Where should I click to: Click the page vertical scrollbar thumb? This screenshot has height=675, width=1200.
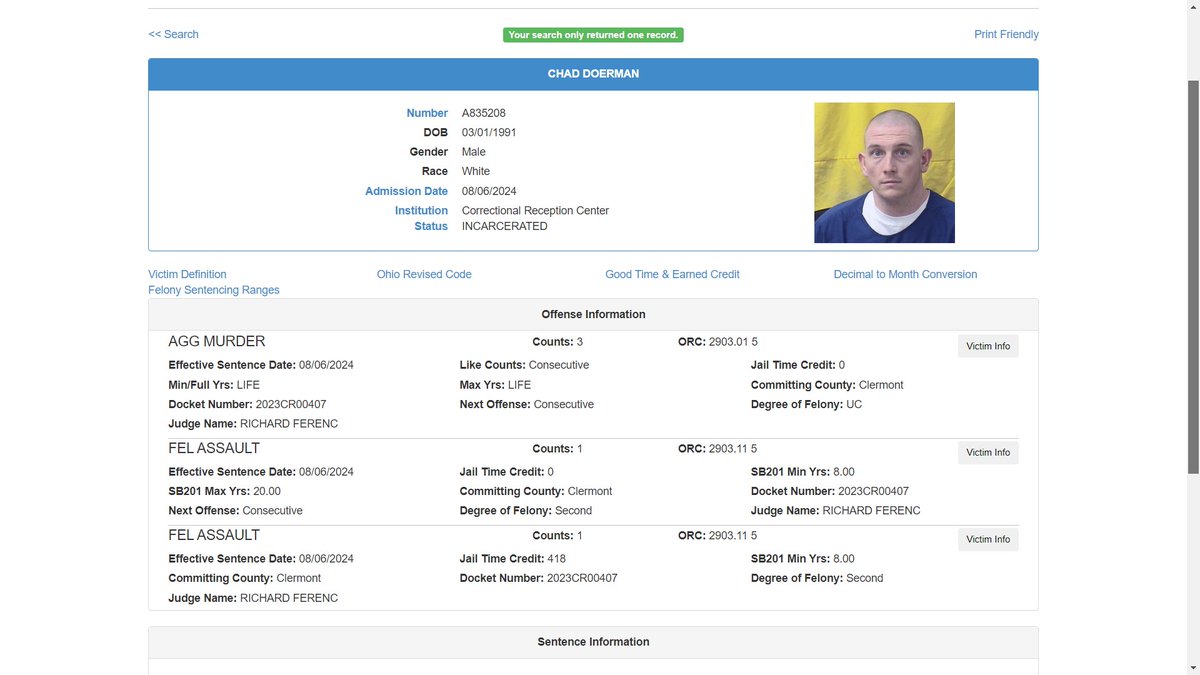1191,275
